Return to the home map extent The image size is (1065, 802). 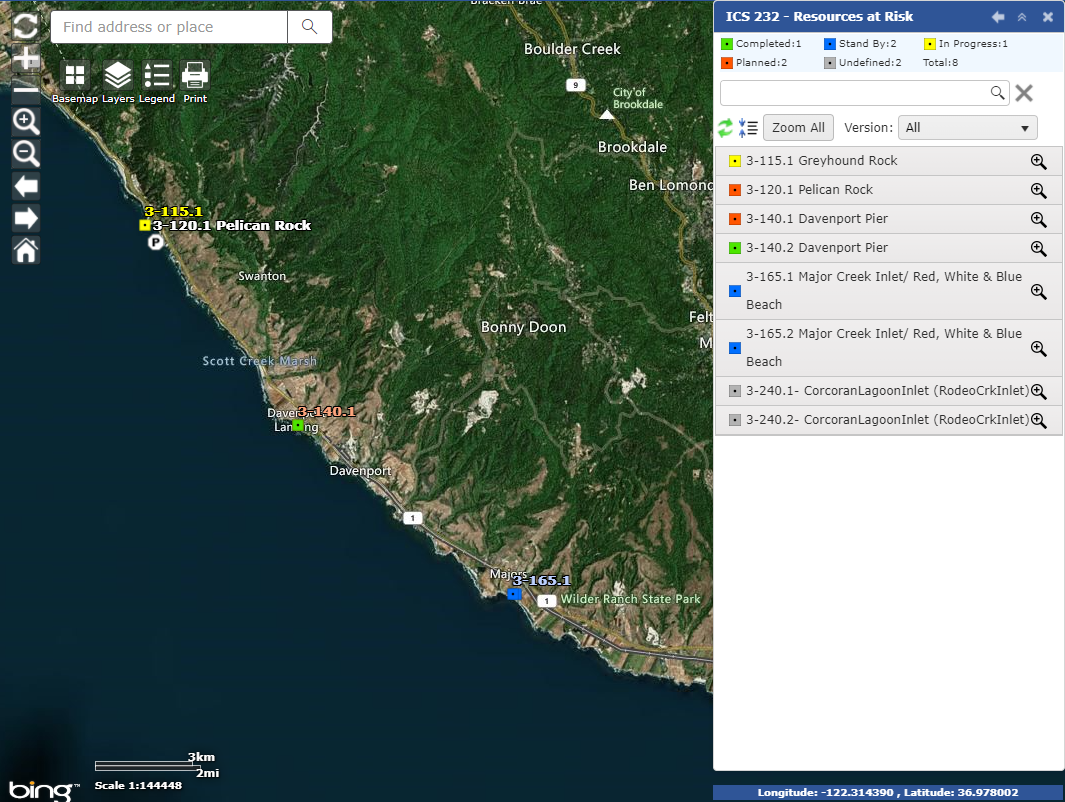26,250
